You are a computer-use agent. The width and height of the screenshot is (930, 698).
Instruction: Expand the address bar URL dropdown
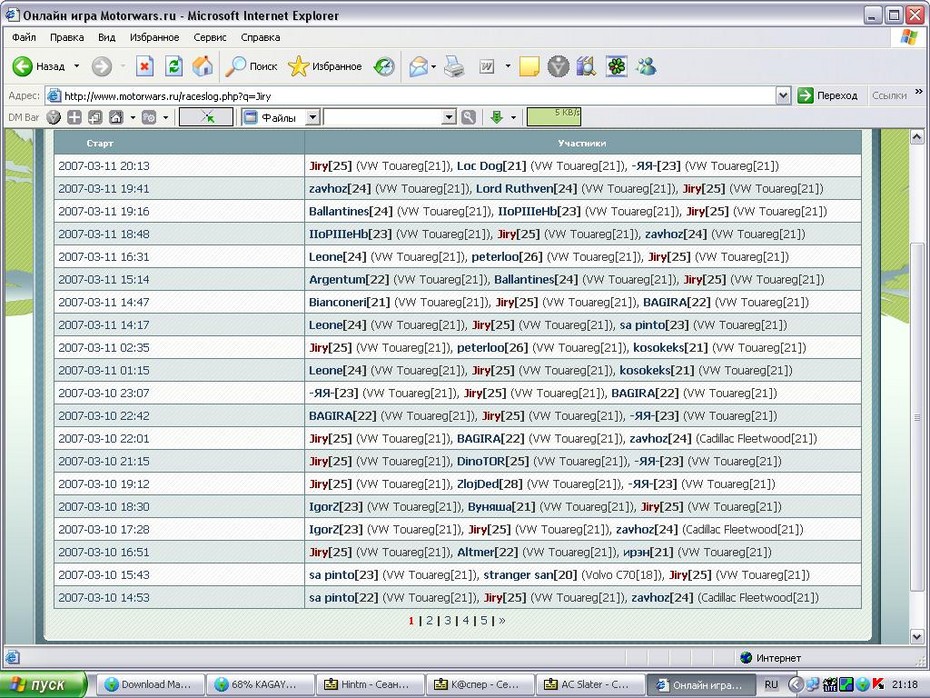click(783, 96)
